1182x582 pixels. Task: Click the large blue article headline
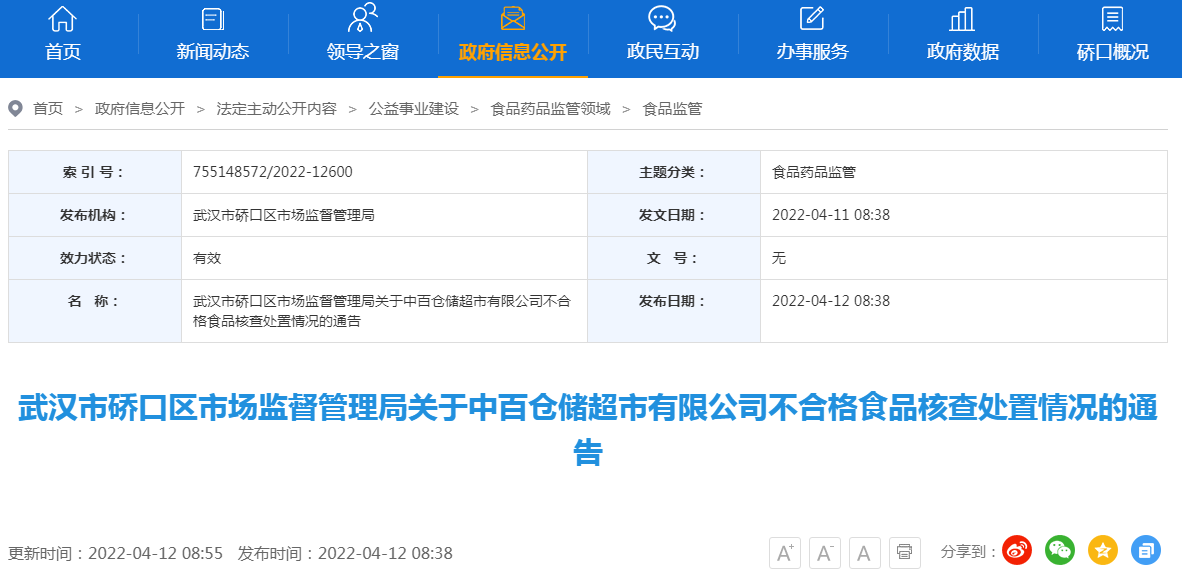[x=587, y=430]
